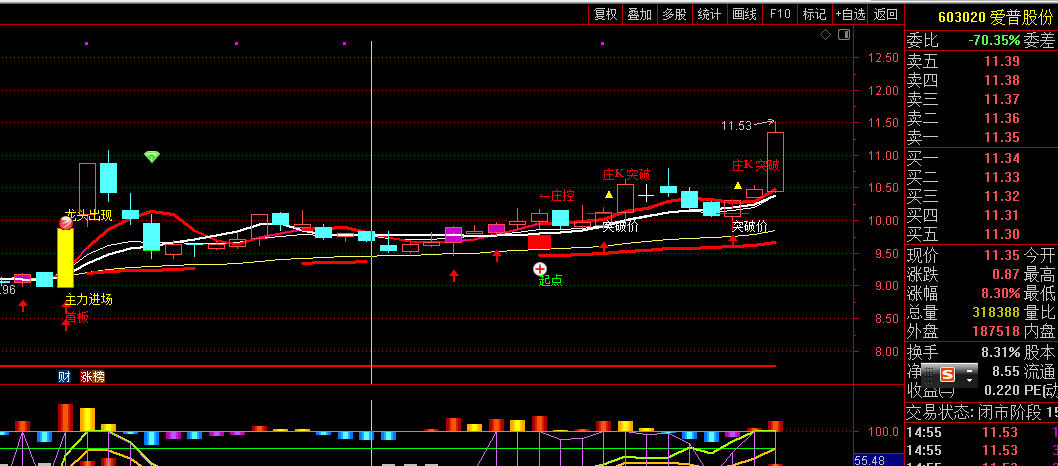Toggle the side panel icon beside diamond
This screenshot has height=466, width=1058.
[x=845, y=35]
